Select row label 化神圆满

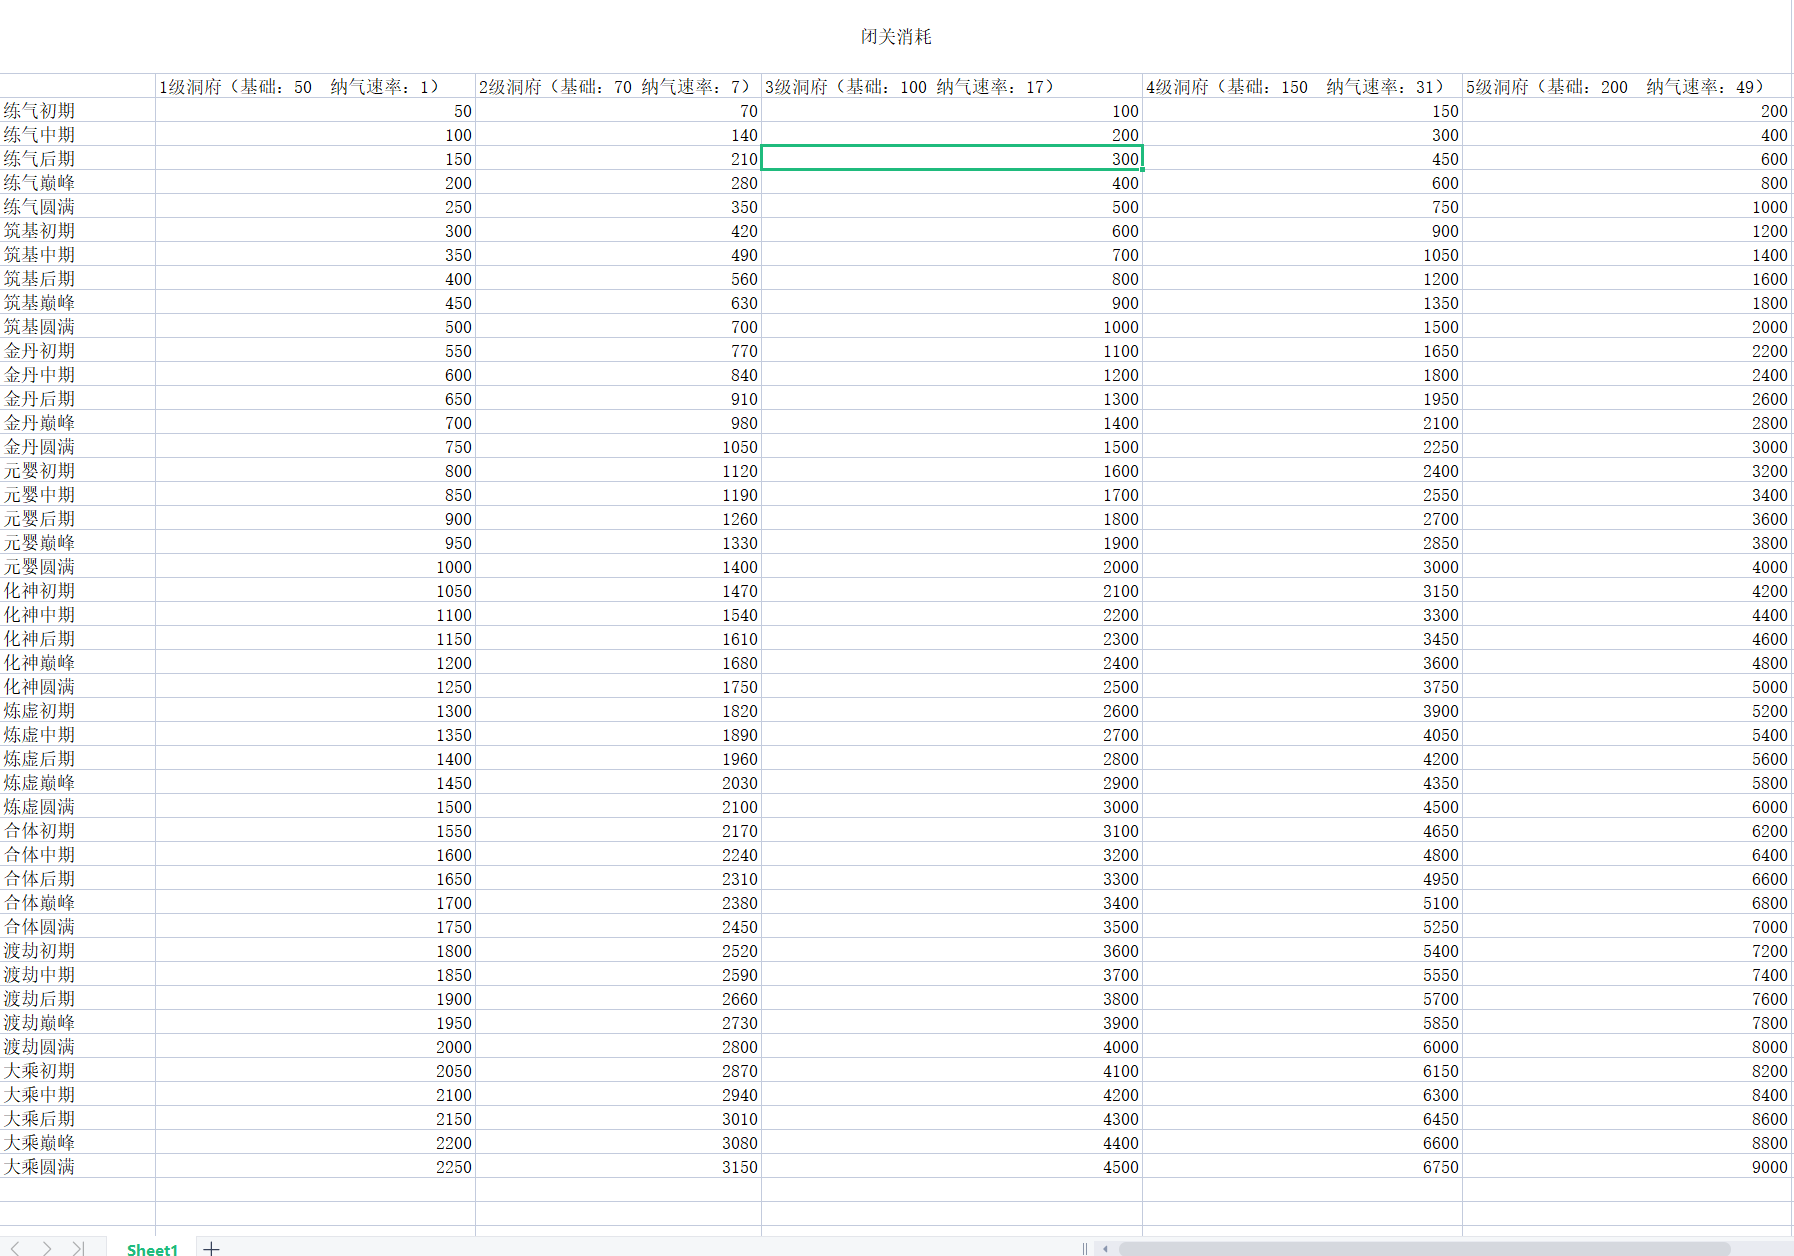coord(77,686)
